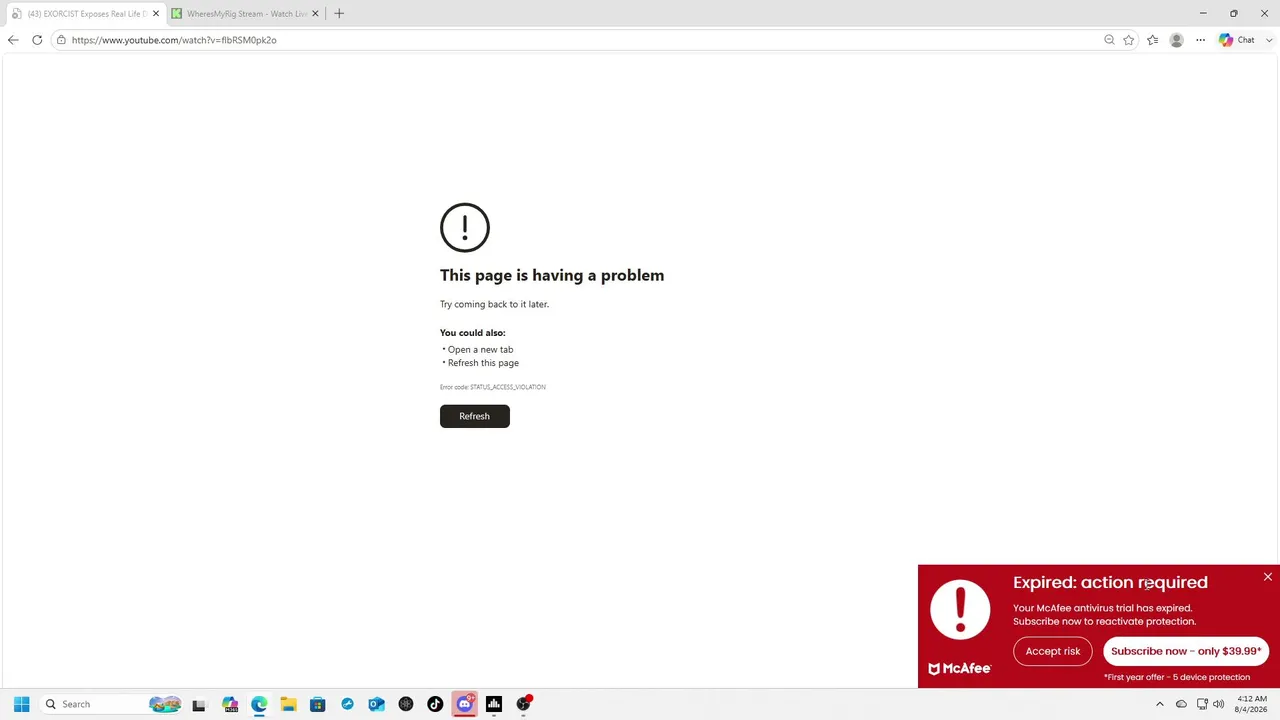Image resolution: width=1280 pixels, height=720 pixels.
Task: Open the Windows Start menu
Action: click(x=21, y=704)
